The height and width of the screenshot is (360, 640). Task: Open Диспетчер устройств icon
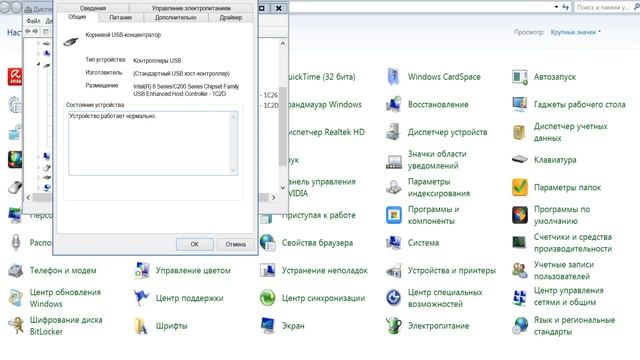tap(393, 132)
